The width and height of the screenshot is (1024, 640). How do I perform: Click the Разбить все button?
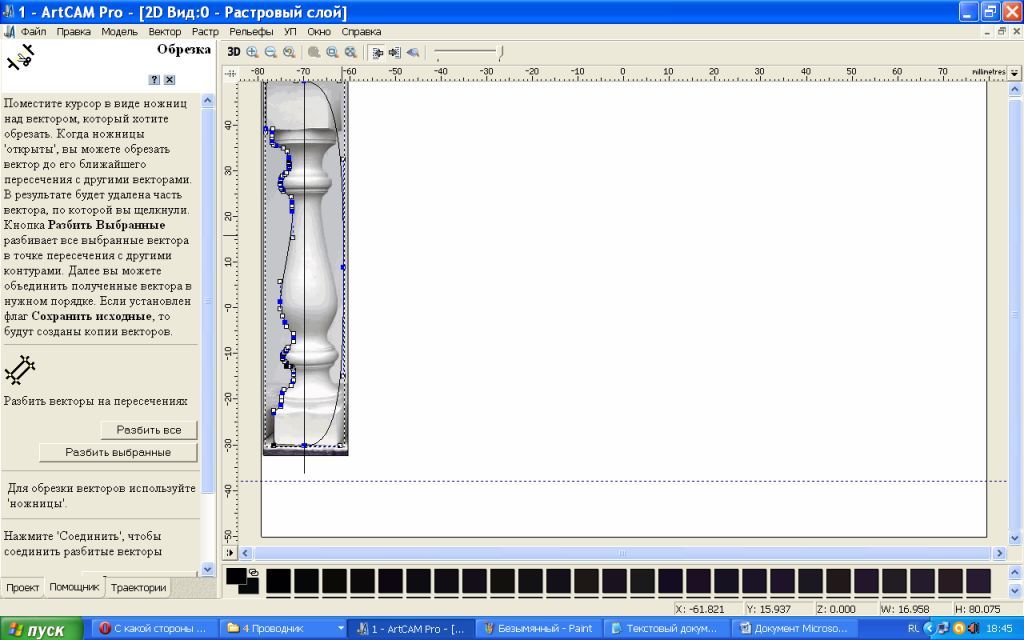pos(149,430)
